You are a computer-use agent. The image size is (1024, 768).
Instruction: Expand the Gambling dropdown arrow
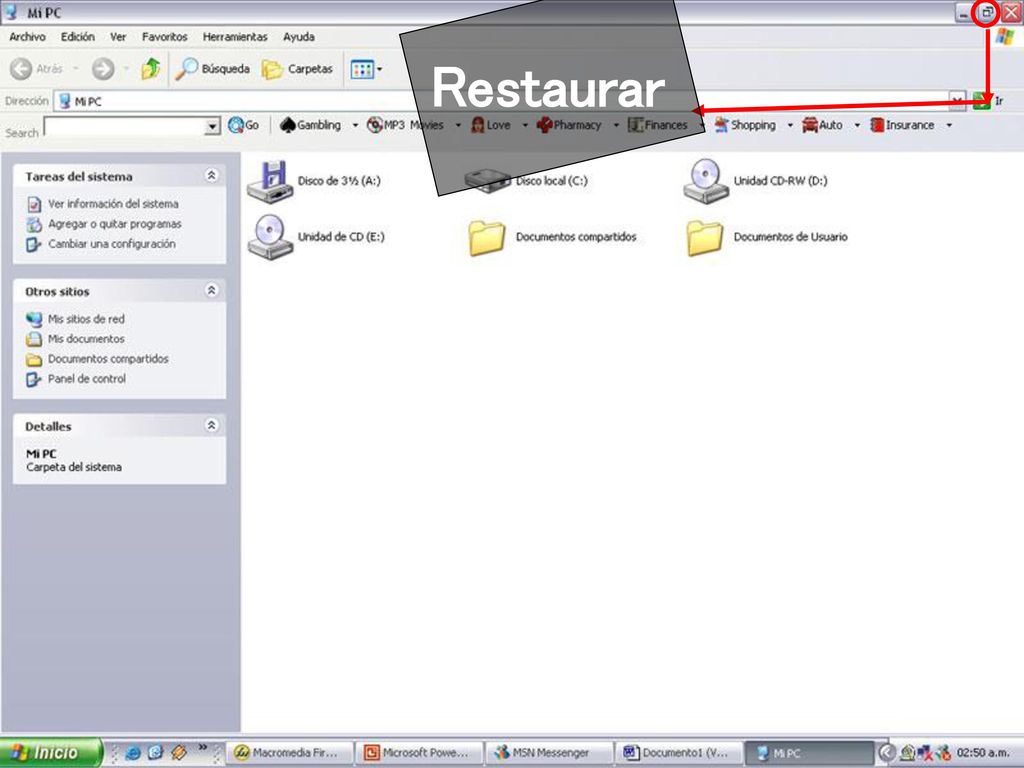pos(355,125)
